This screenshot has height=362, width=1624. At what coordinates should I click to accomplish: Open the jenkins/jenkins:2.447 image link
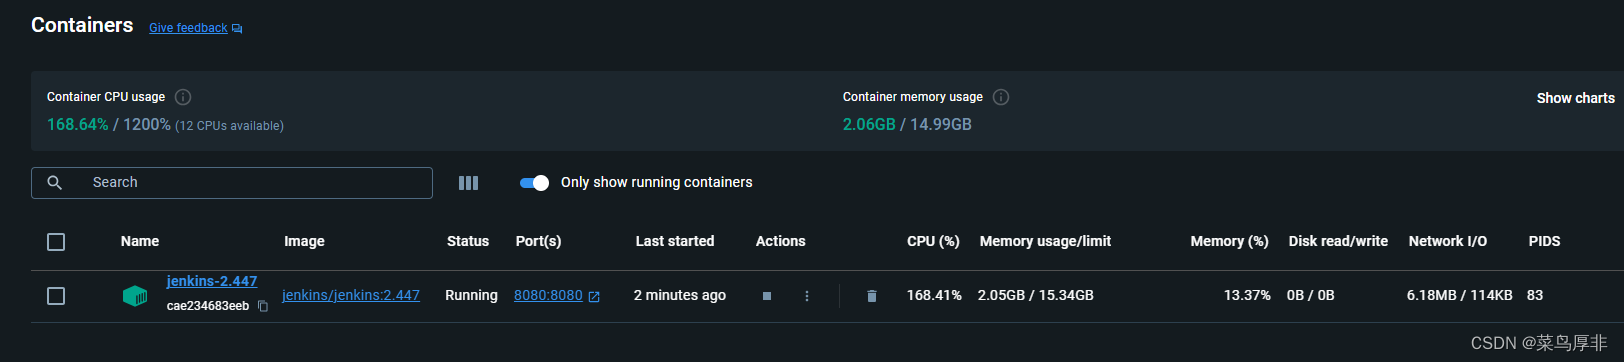tap(351, 295)
